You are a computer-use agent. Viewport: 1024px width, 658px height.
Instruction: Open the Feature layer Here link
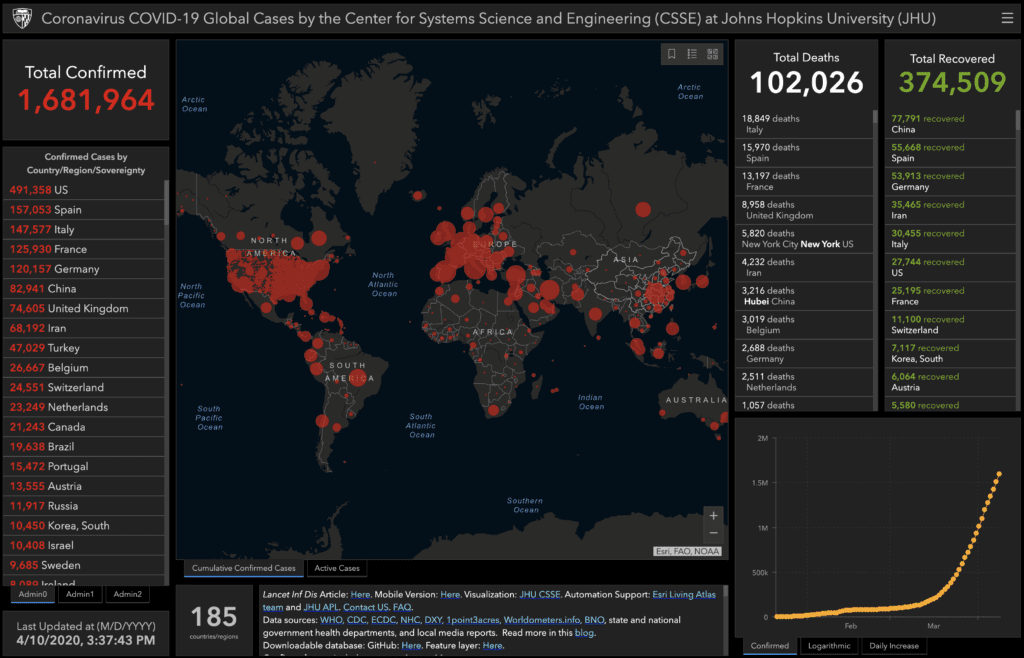[x=492, y=646]
